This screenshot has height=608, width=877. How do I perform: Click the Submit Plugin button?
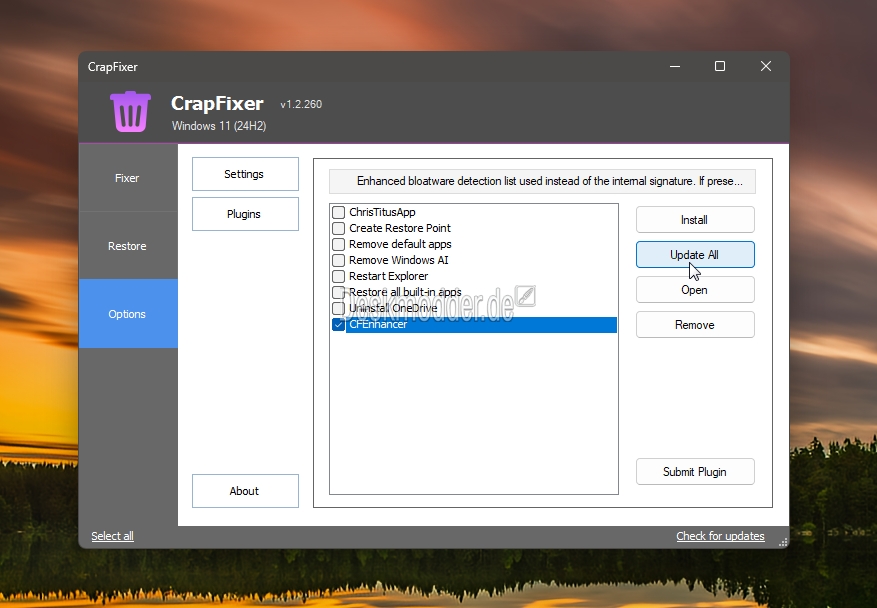pos(695,472)
